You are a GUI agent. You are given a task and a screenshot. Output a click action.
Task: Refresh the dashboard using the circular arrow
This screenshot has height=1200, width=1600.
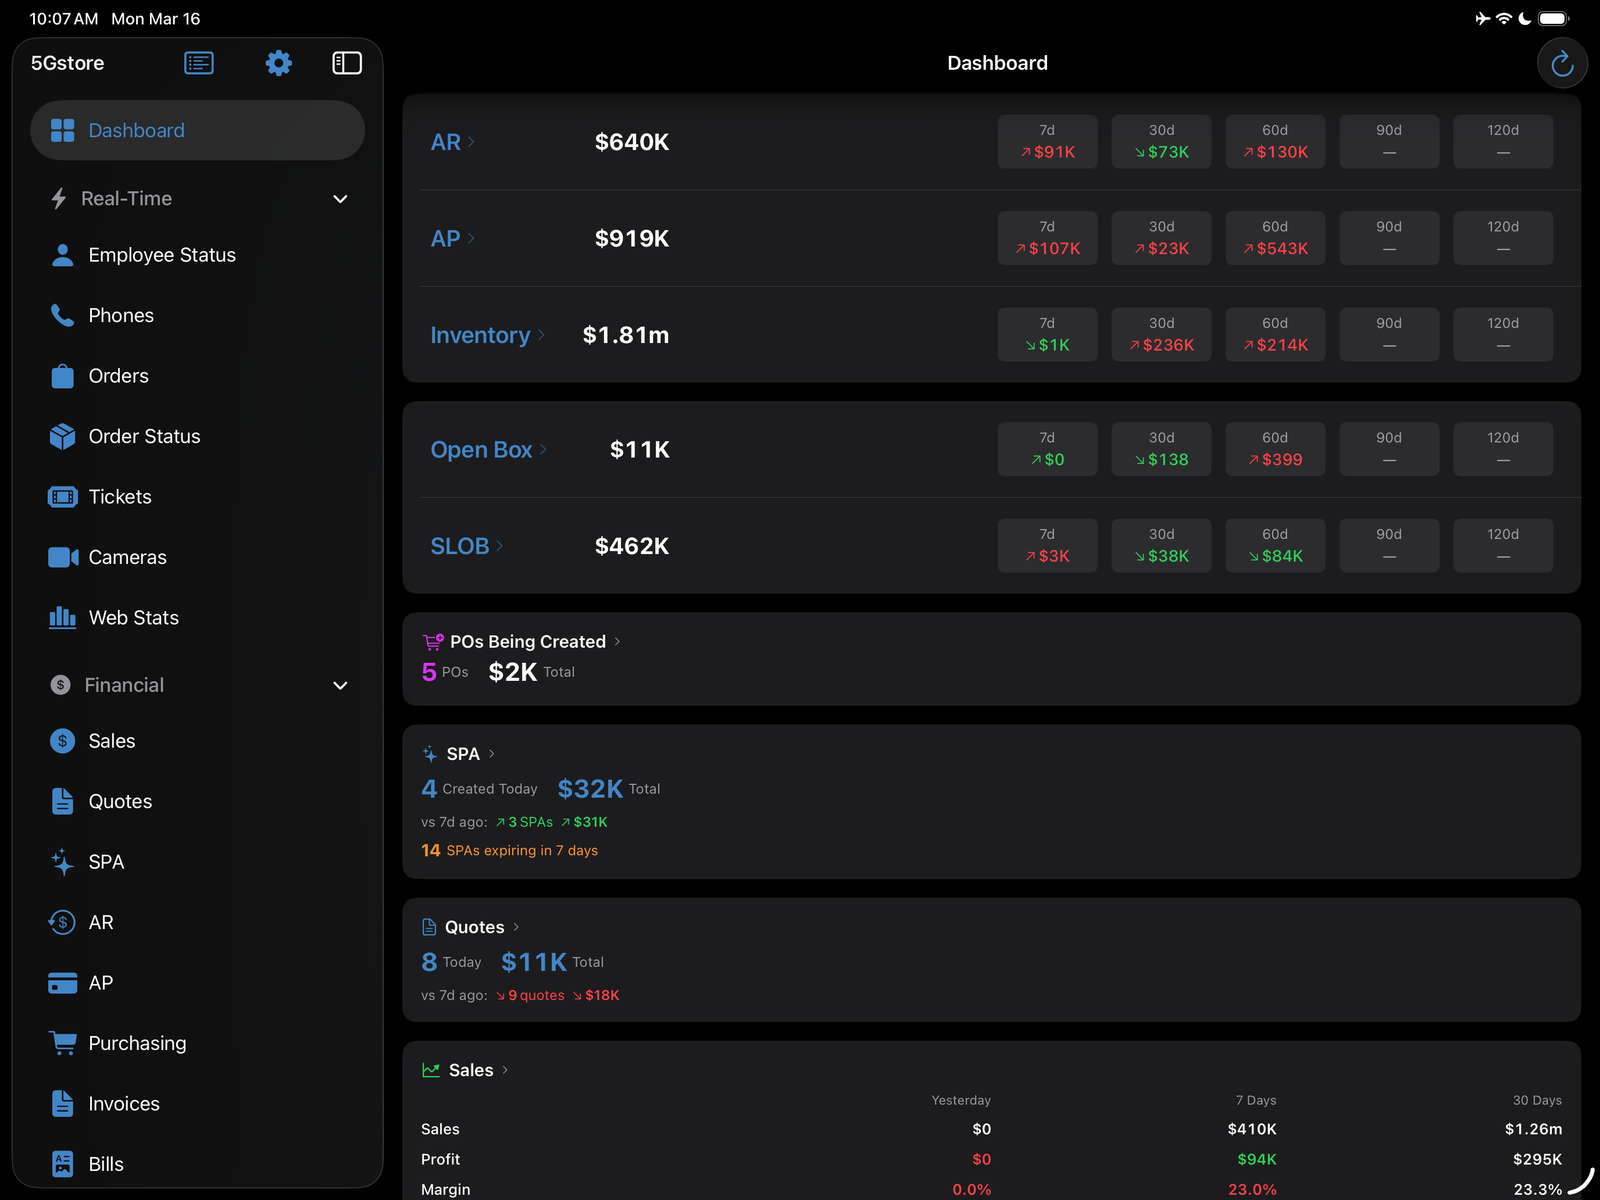click(1562, 62)
